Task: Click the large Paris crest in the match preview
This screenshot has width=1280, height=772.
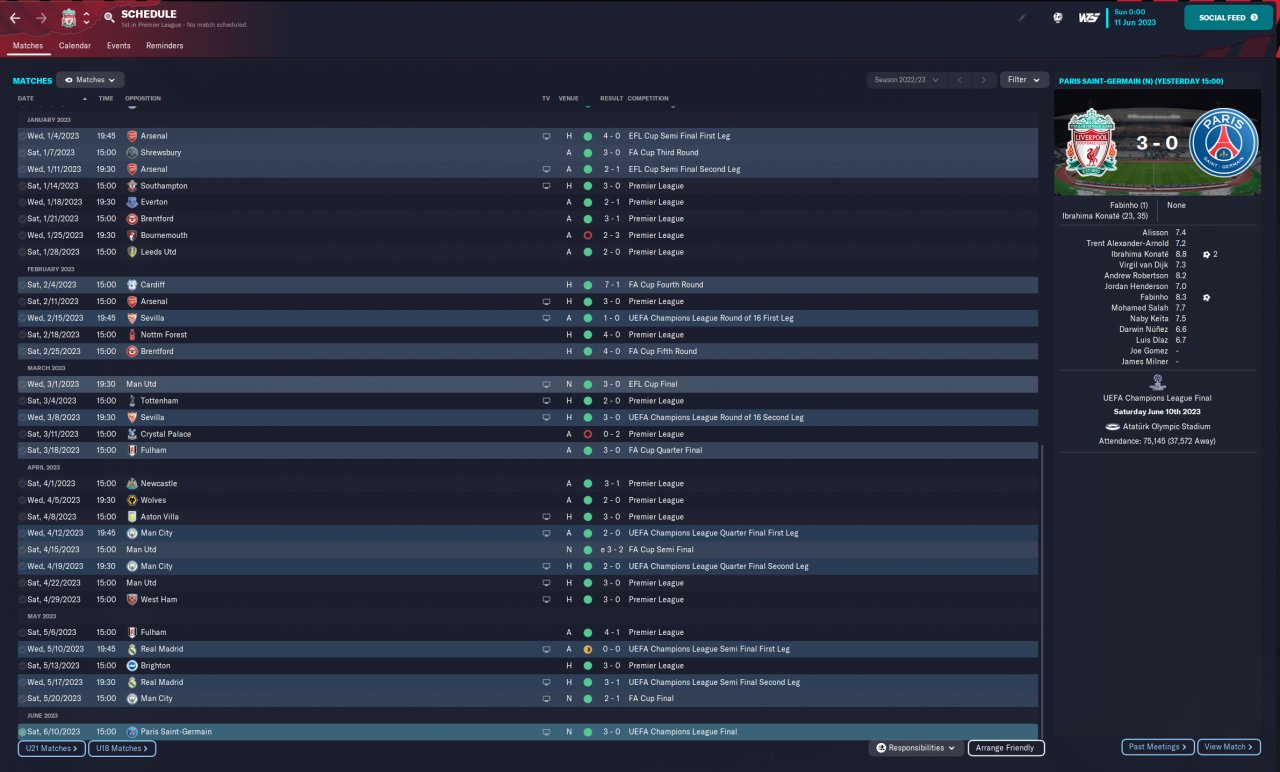Action: tap(1222, 143)
